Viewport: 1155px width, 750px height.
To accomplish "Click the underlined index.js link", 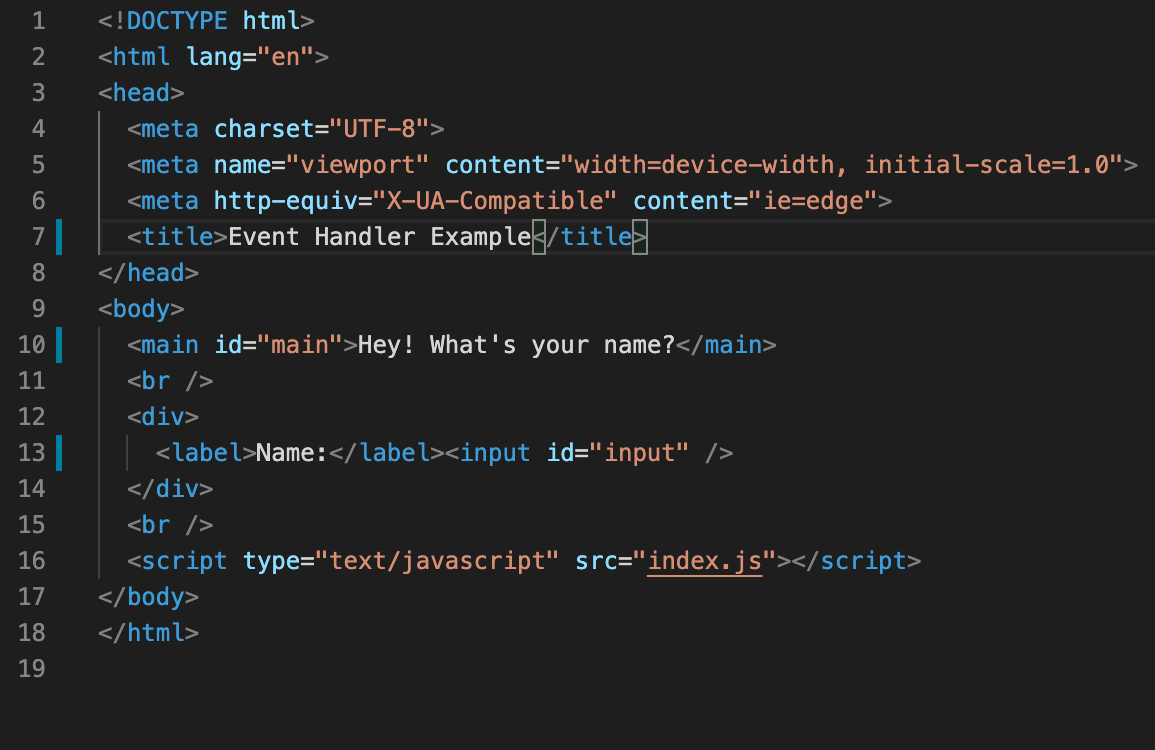I will (705, 560).
